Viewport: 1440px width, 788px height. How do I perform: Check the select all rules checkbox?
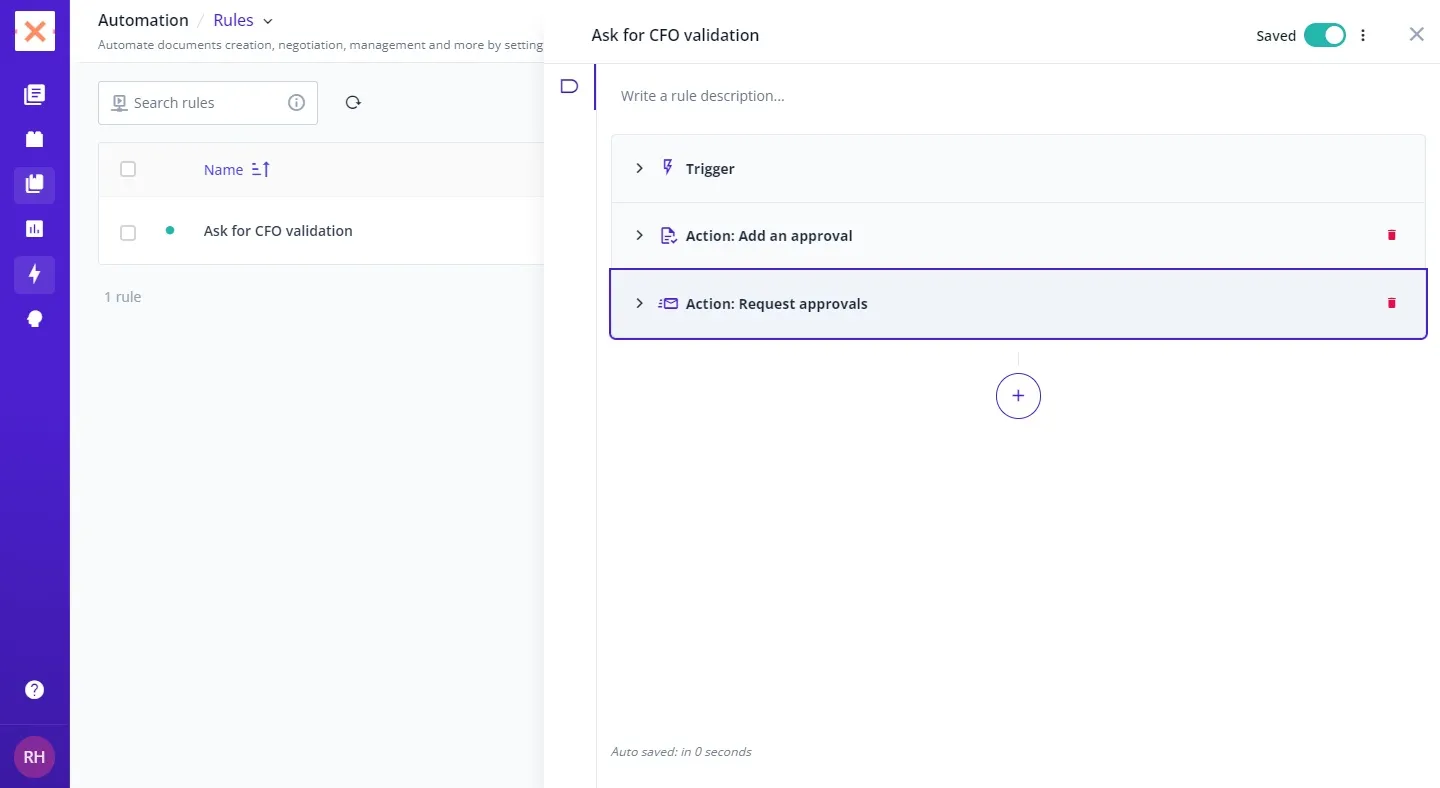tap(128, 169)
